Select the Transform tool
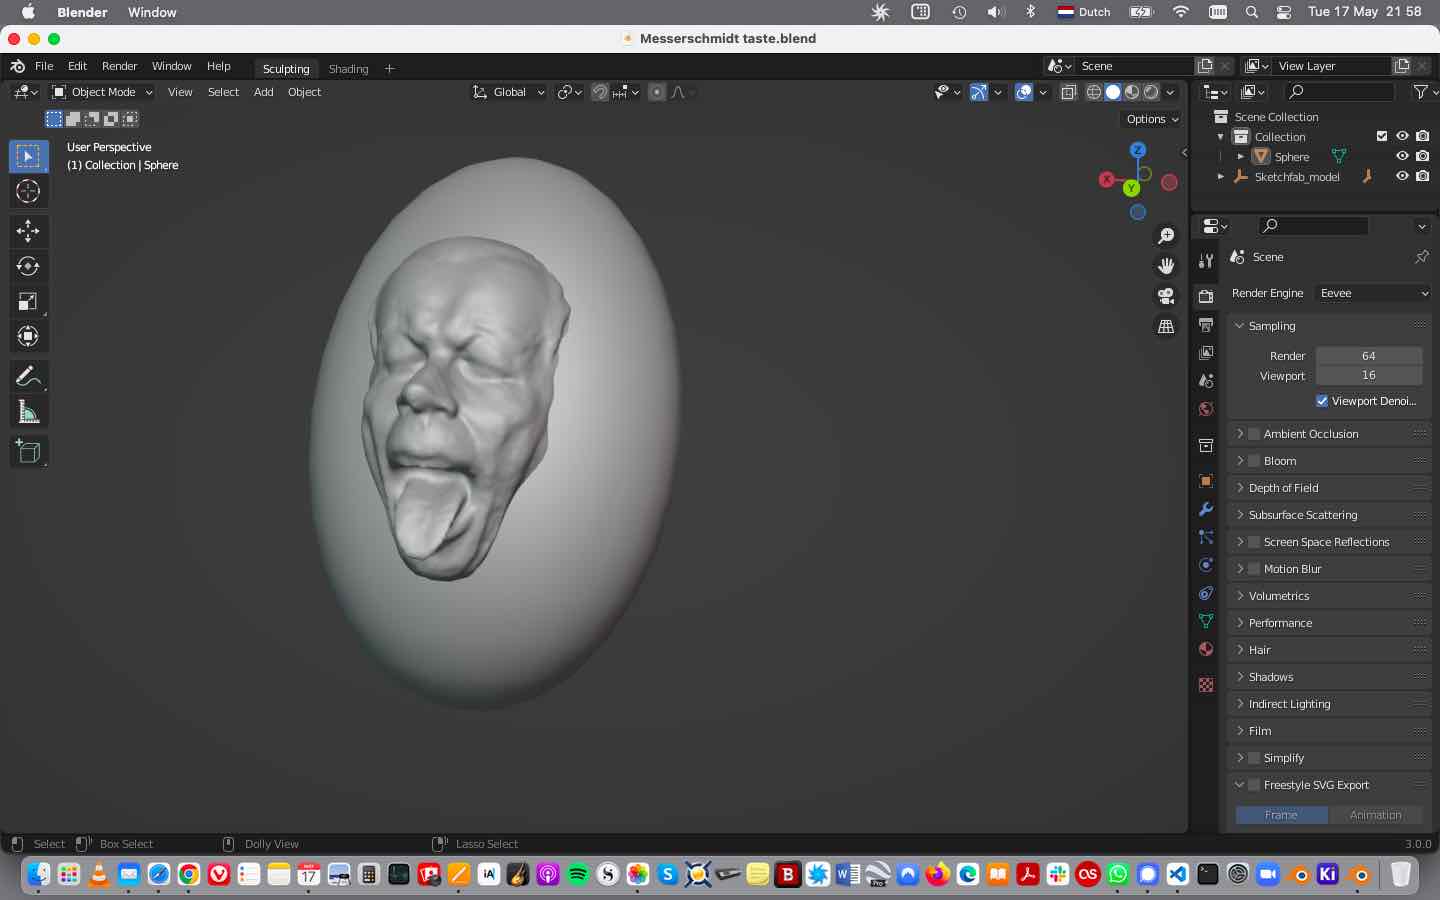The width and height of the screenshot is (1440, 900). point(28,336)
